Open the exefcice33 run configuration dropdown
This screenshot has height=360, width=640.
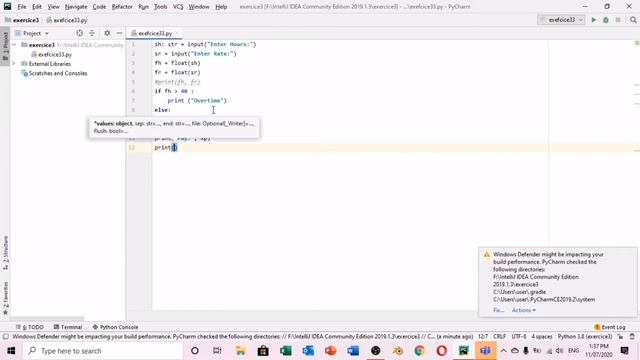[562, 20]
